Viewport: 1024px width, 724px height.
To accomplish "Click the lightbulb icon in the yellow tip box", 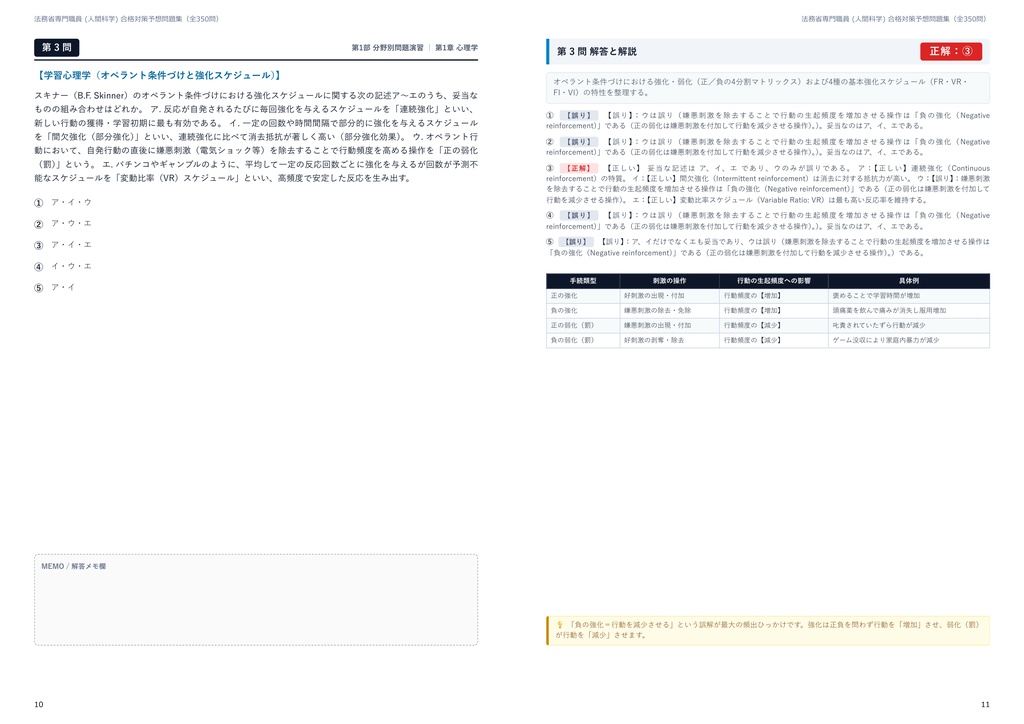I will click(559, 625).
